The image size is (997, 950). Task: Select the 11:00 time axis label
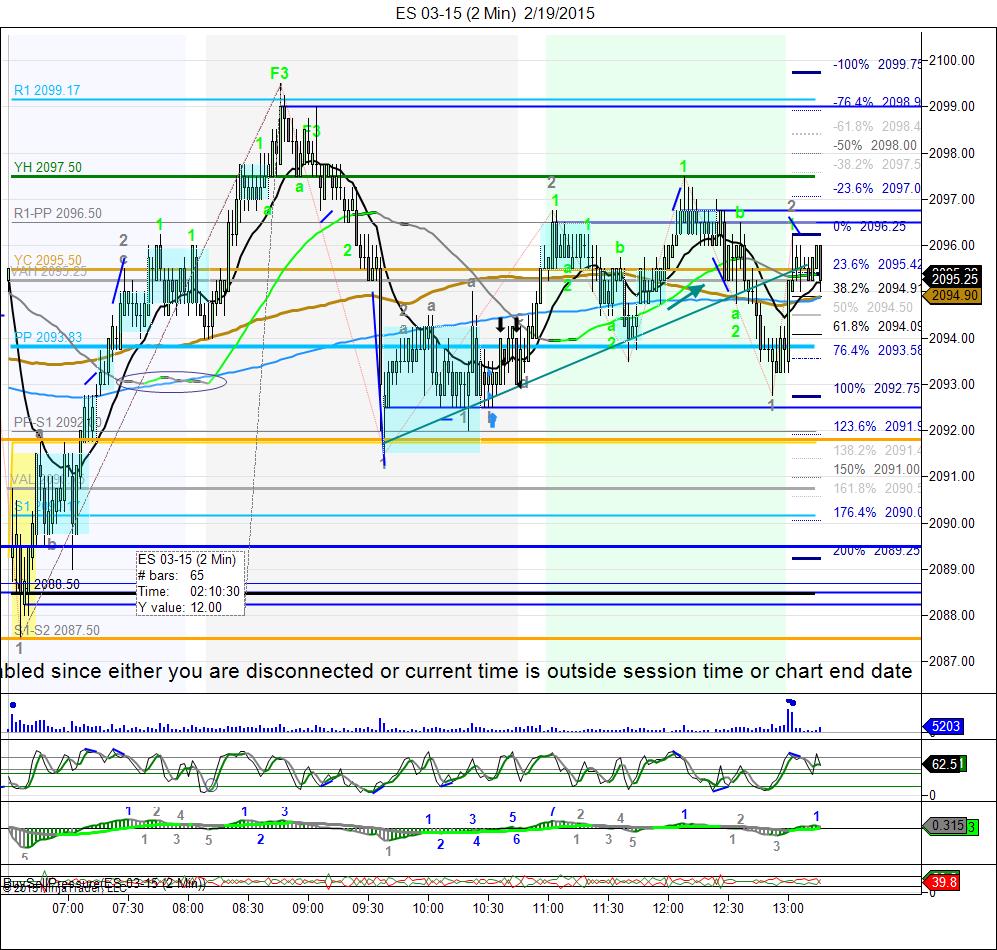click(547, 908)
